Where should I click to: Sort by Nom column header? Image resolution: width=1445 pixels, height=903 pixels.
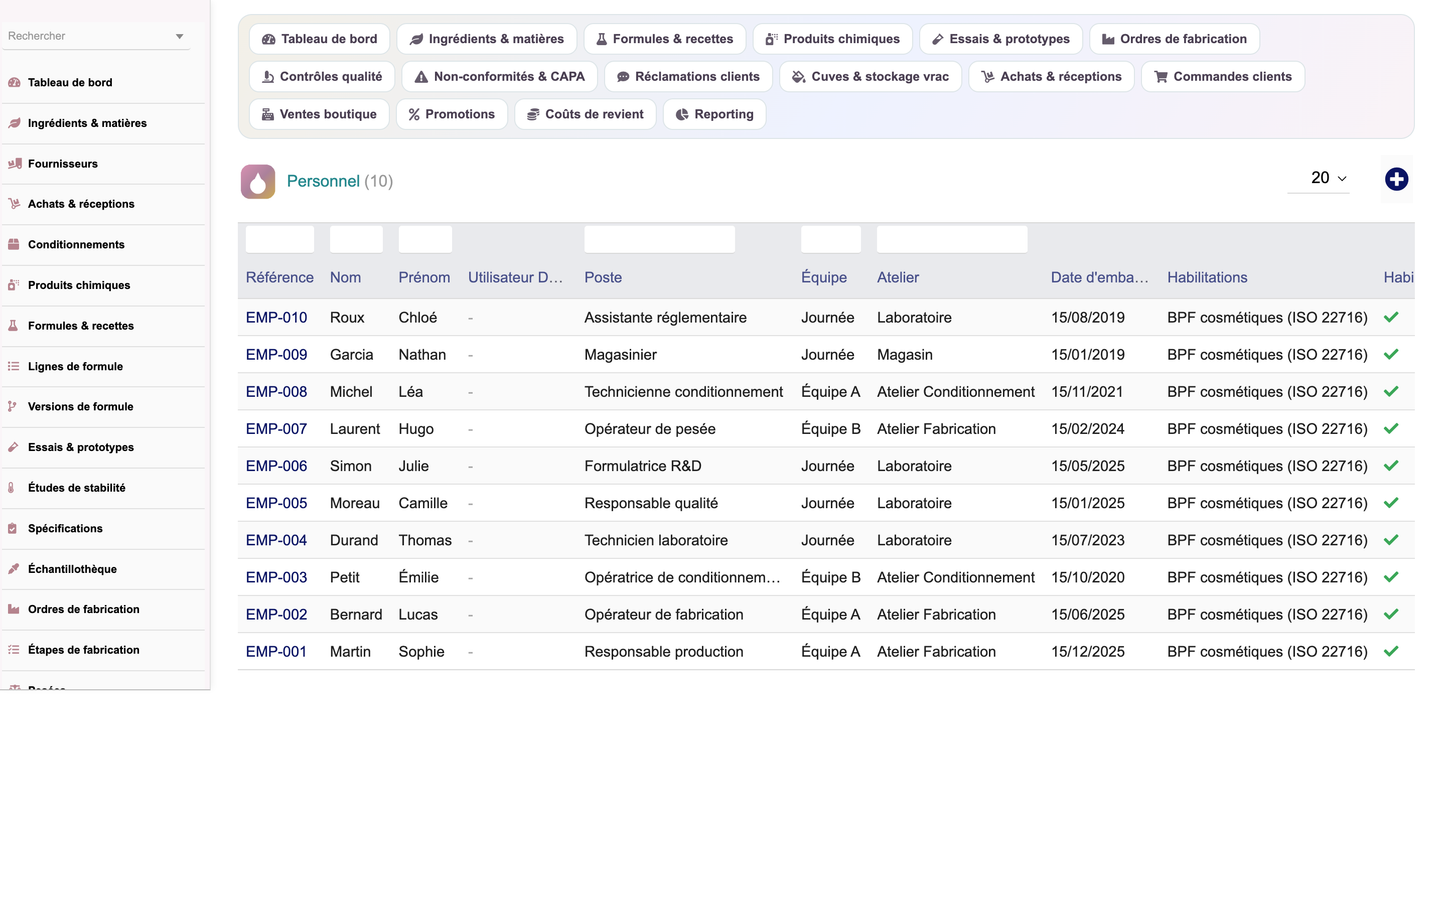[x=346, y=277]
